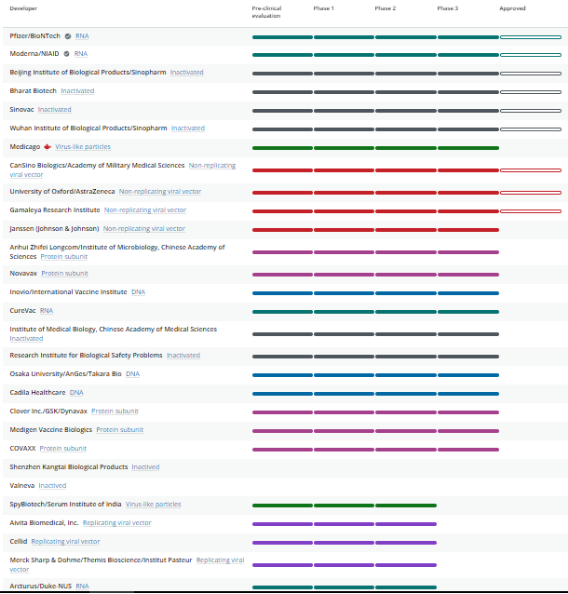Viewport: 568px width, 594px height.
Task: Select the Medigen Vaccine Biologics name
Action: (51, 430)
